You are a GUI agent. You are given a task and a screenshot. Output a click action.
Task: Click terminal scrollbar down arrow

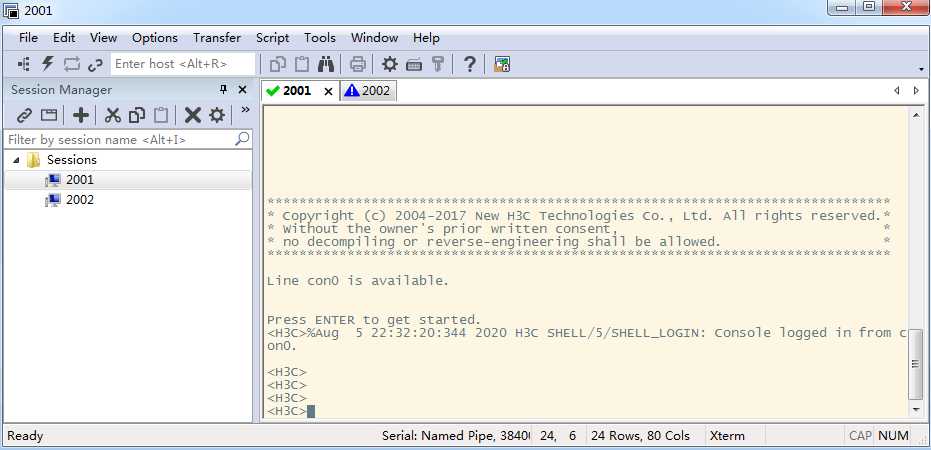coord(915,410)
